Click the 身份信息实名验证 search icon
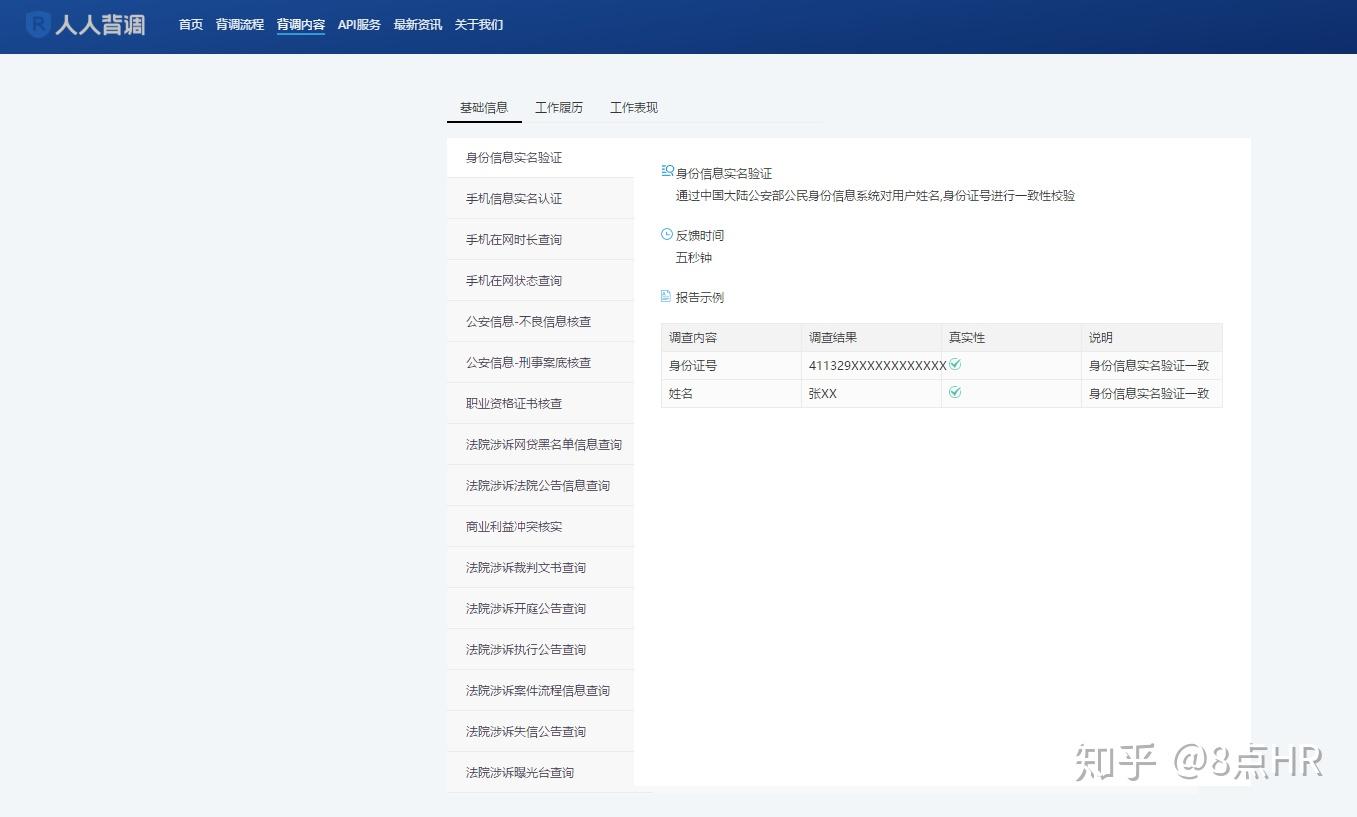This screenshot has height=817, width=1357. (668, 171)
